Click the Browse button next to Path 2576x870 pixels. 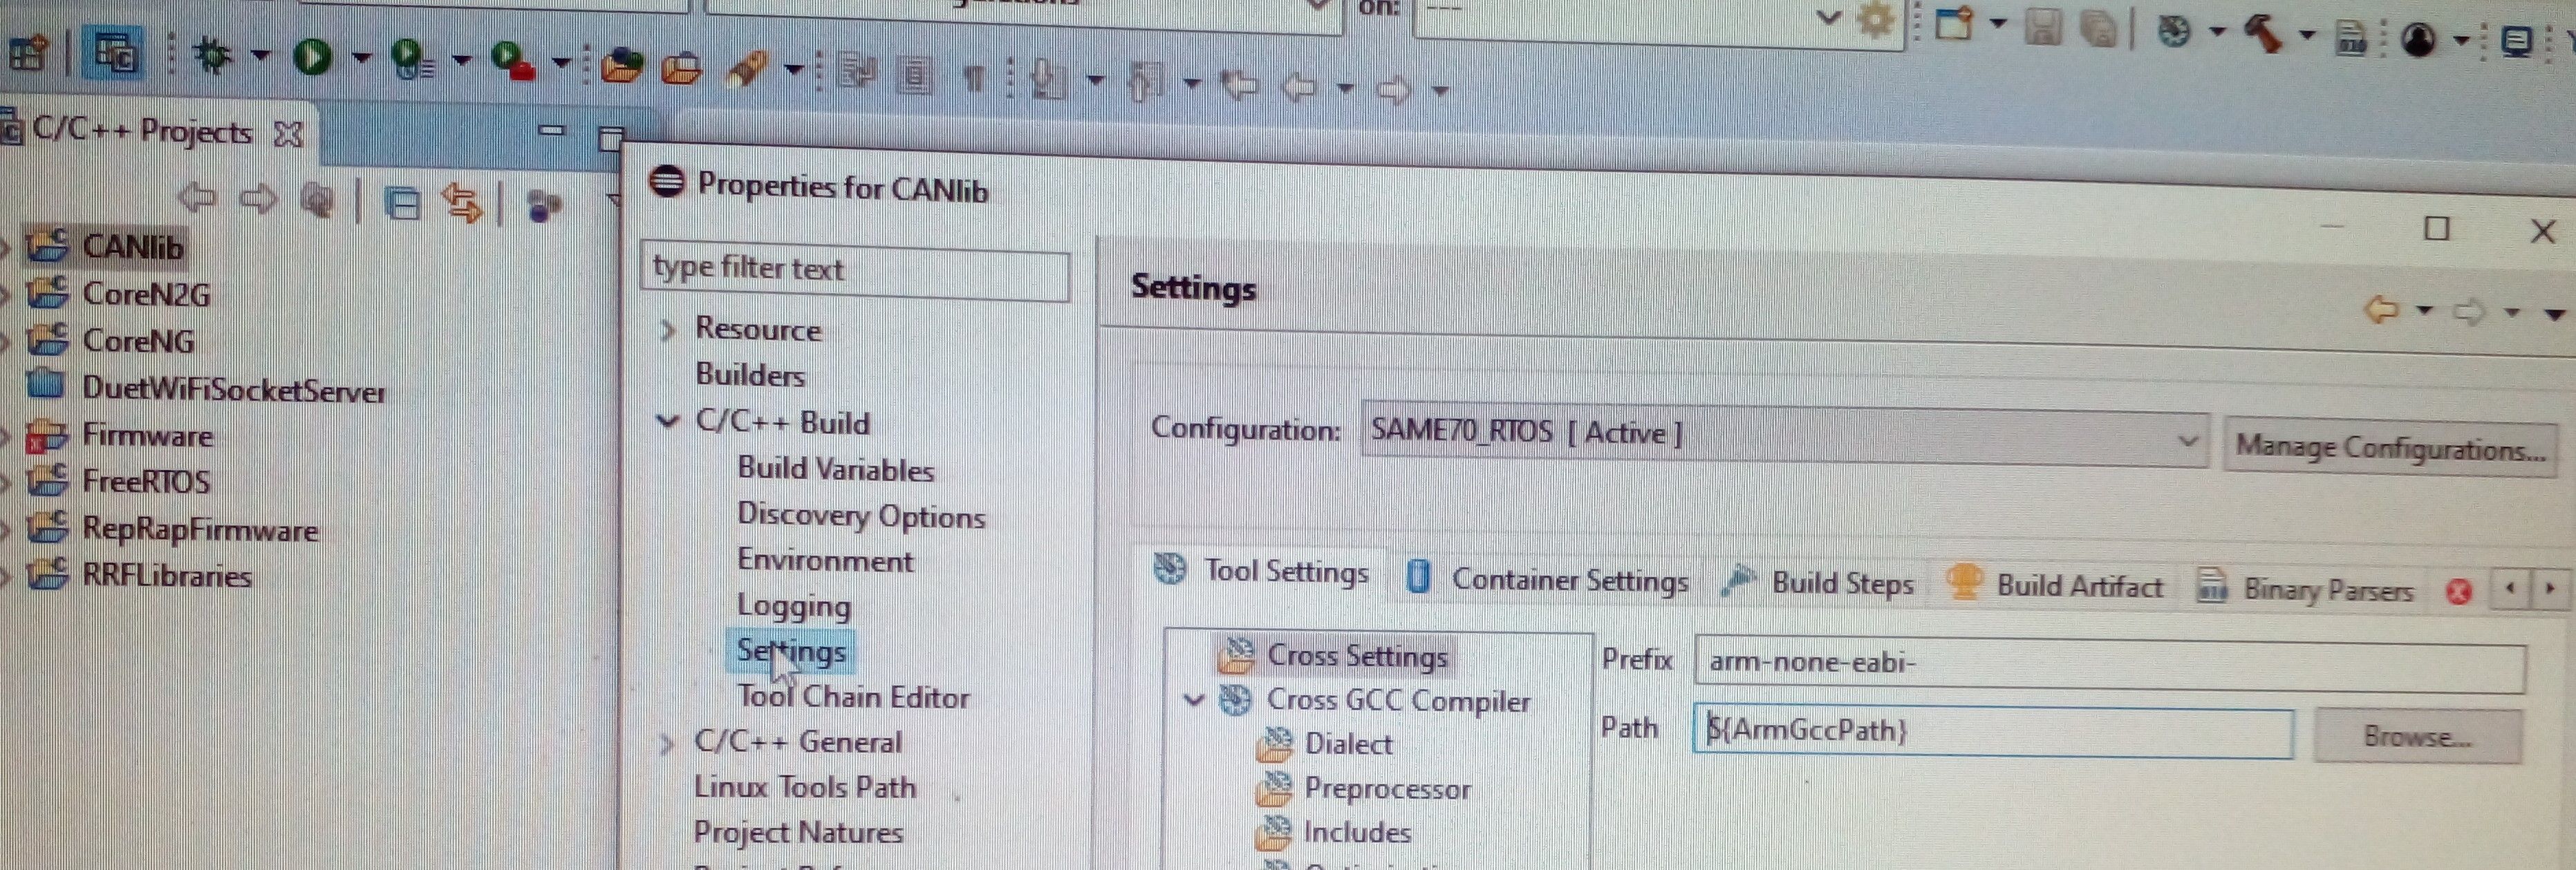(x=2418, y=737)
